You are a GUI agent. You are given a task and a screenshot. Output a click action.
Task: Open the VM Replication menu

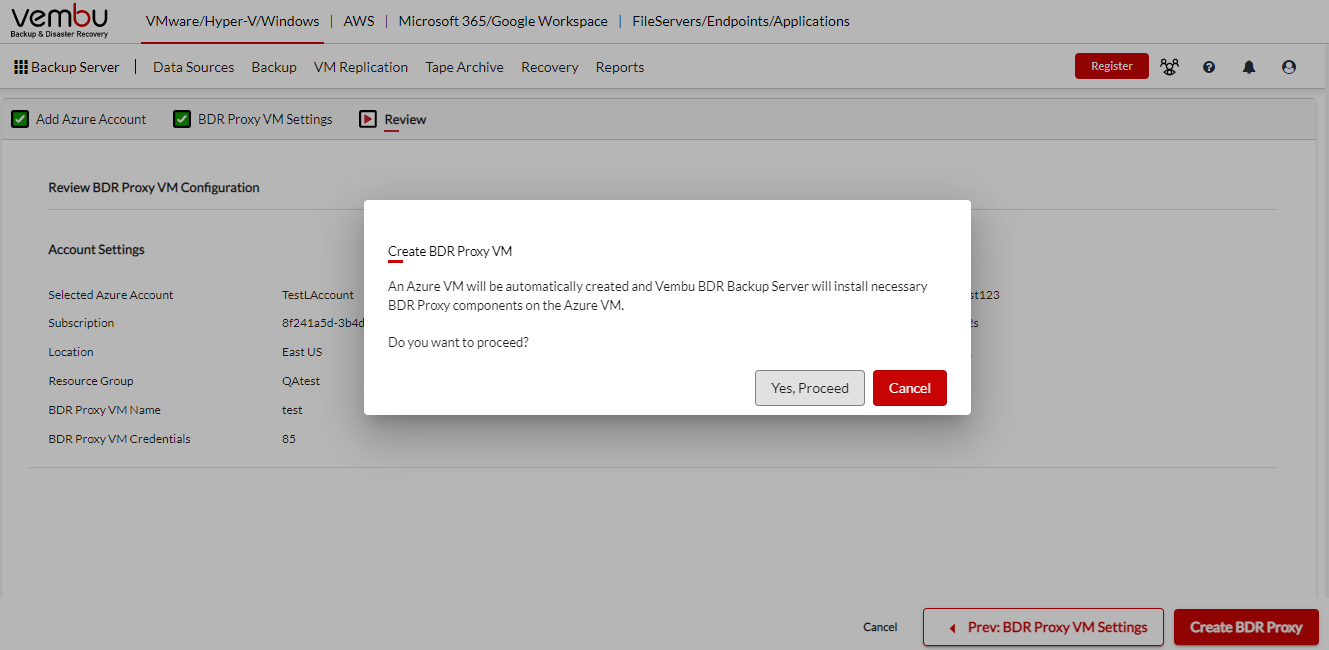(x=361, y=67)
